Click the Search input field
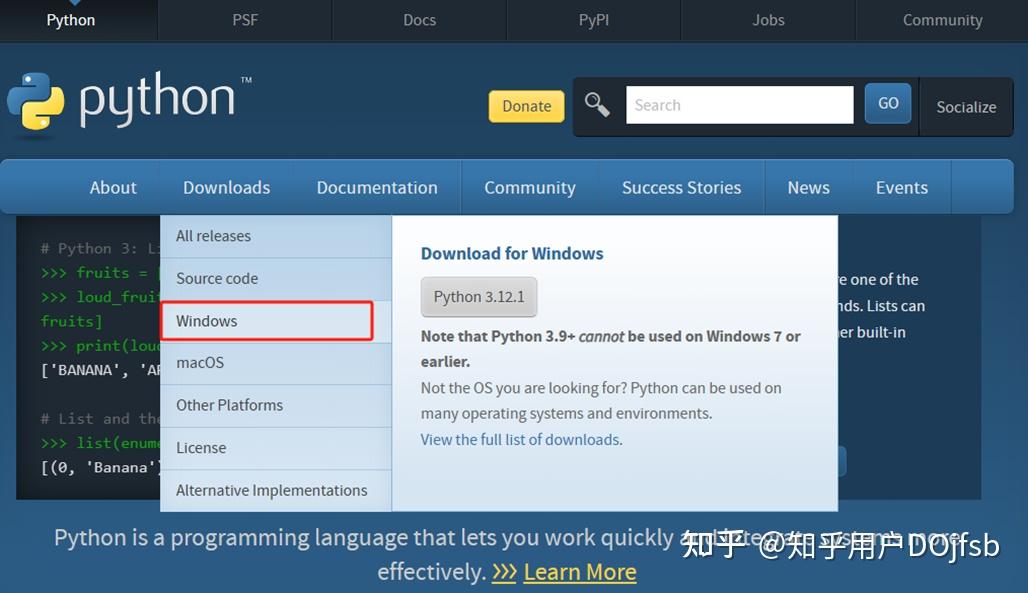This screenshot has height=593, width=1028. [739, 104]
